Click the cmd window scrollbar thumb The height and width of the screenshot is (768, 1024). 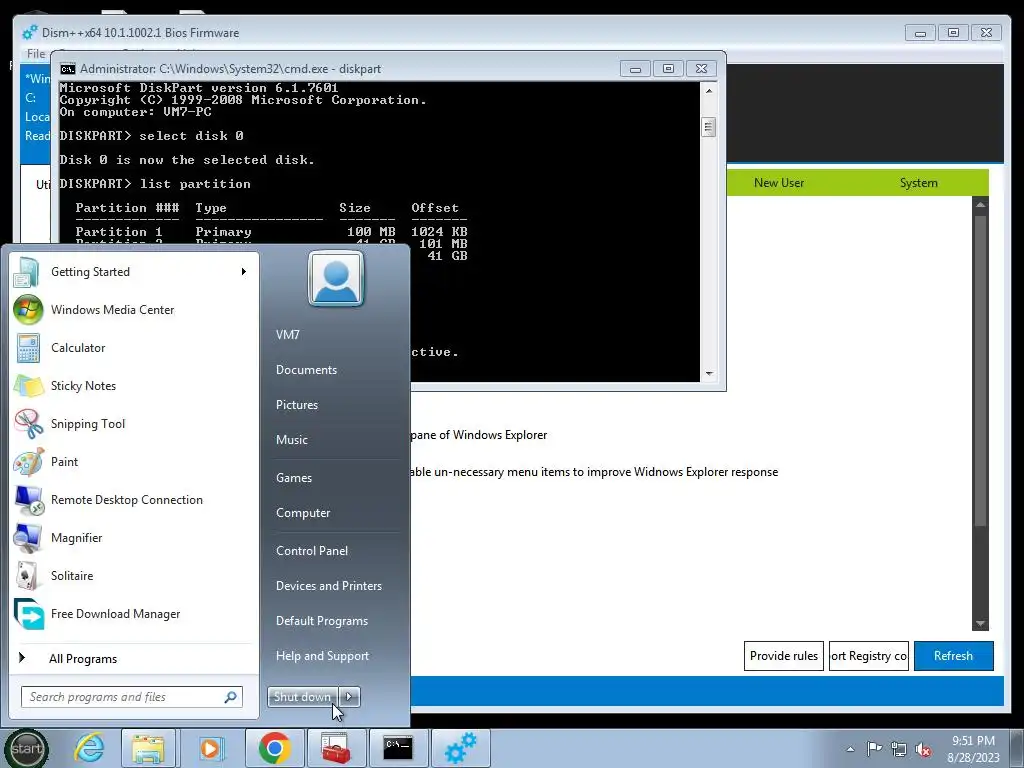coord(709,127)
